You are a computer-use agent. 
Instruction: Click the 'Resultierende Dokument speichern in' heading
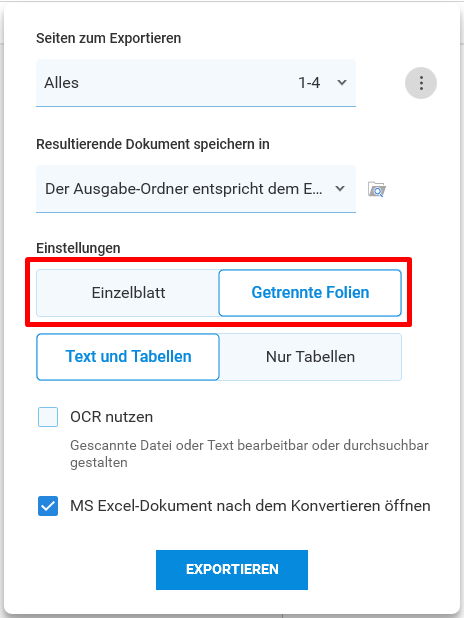pyautogui.click(x=153, y=144)
